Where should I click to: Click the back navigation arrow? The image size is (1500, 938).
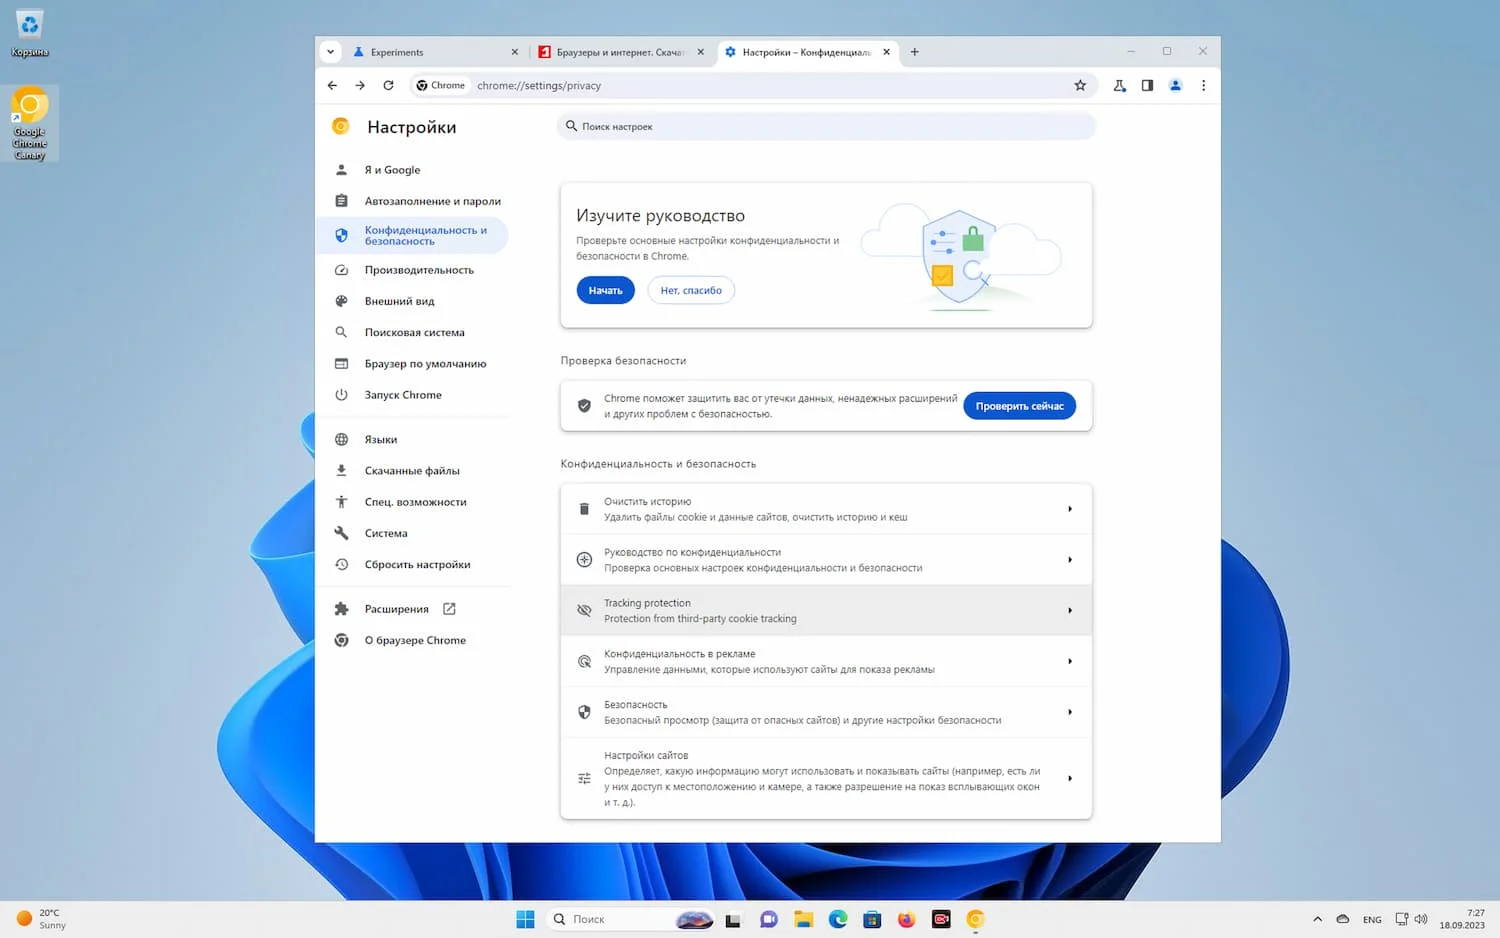332,86
